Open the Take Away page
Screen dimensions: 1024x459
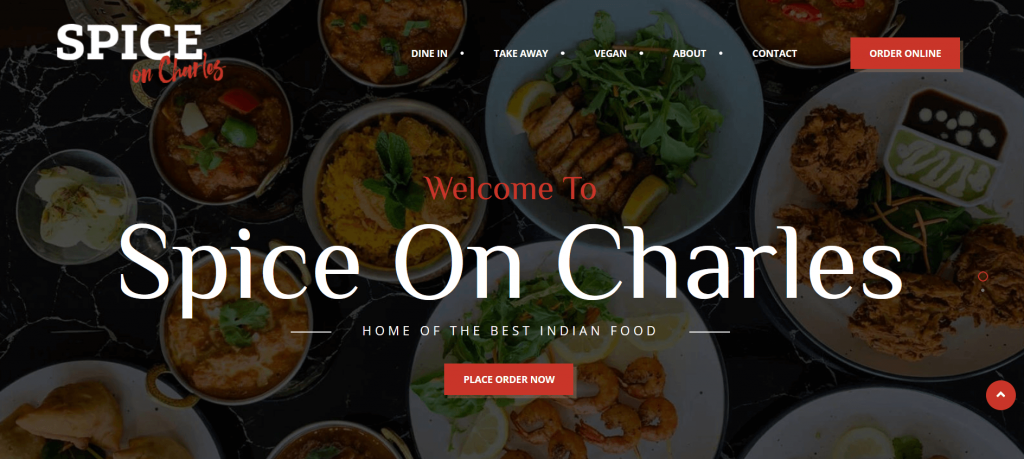(x=520, y=54)
